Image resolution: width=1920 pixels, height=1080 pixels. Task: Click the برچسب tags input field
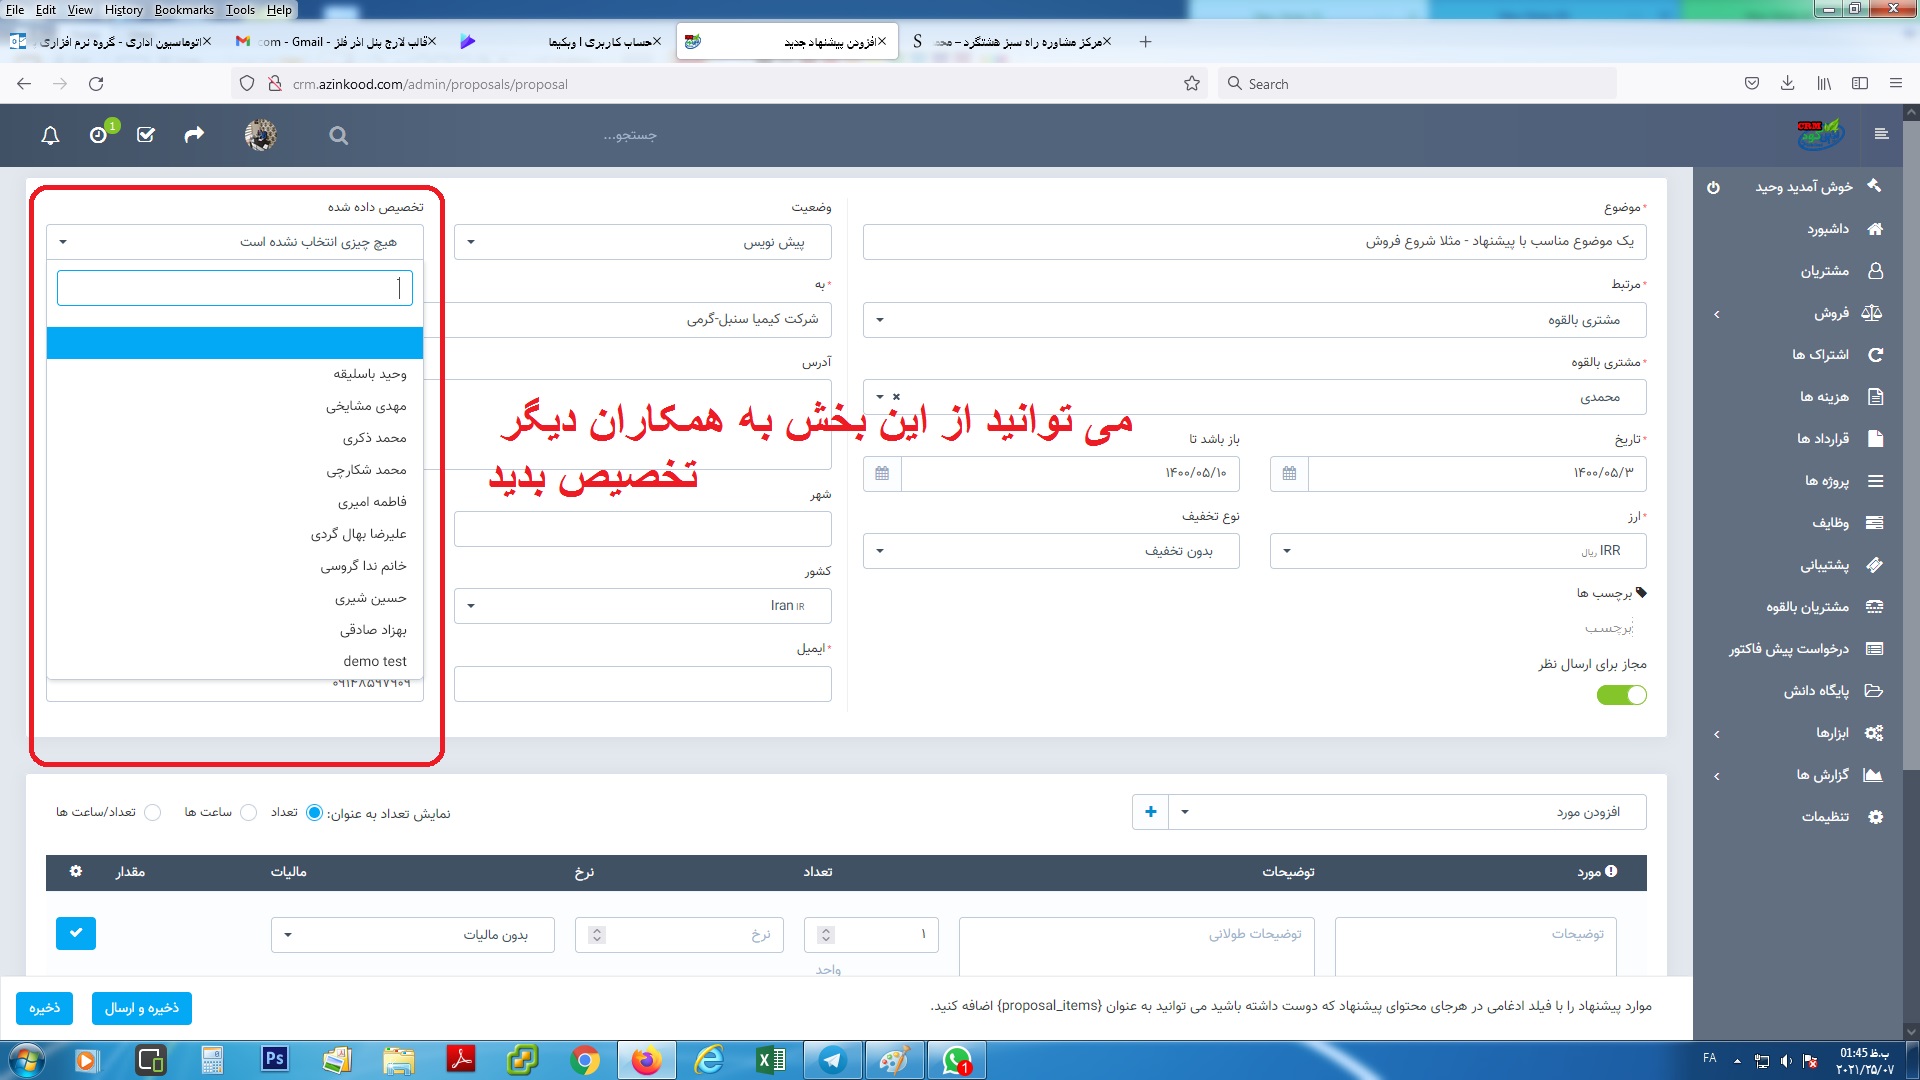[x=1608, y=628]
